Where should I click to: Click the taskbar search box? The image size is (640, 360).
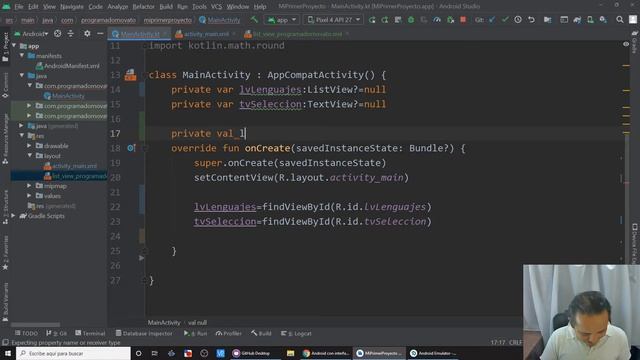point(73,353)
